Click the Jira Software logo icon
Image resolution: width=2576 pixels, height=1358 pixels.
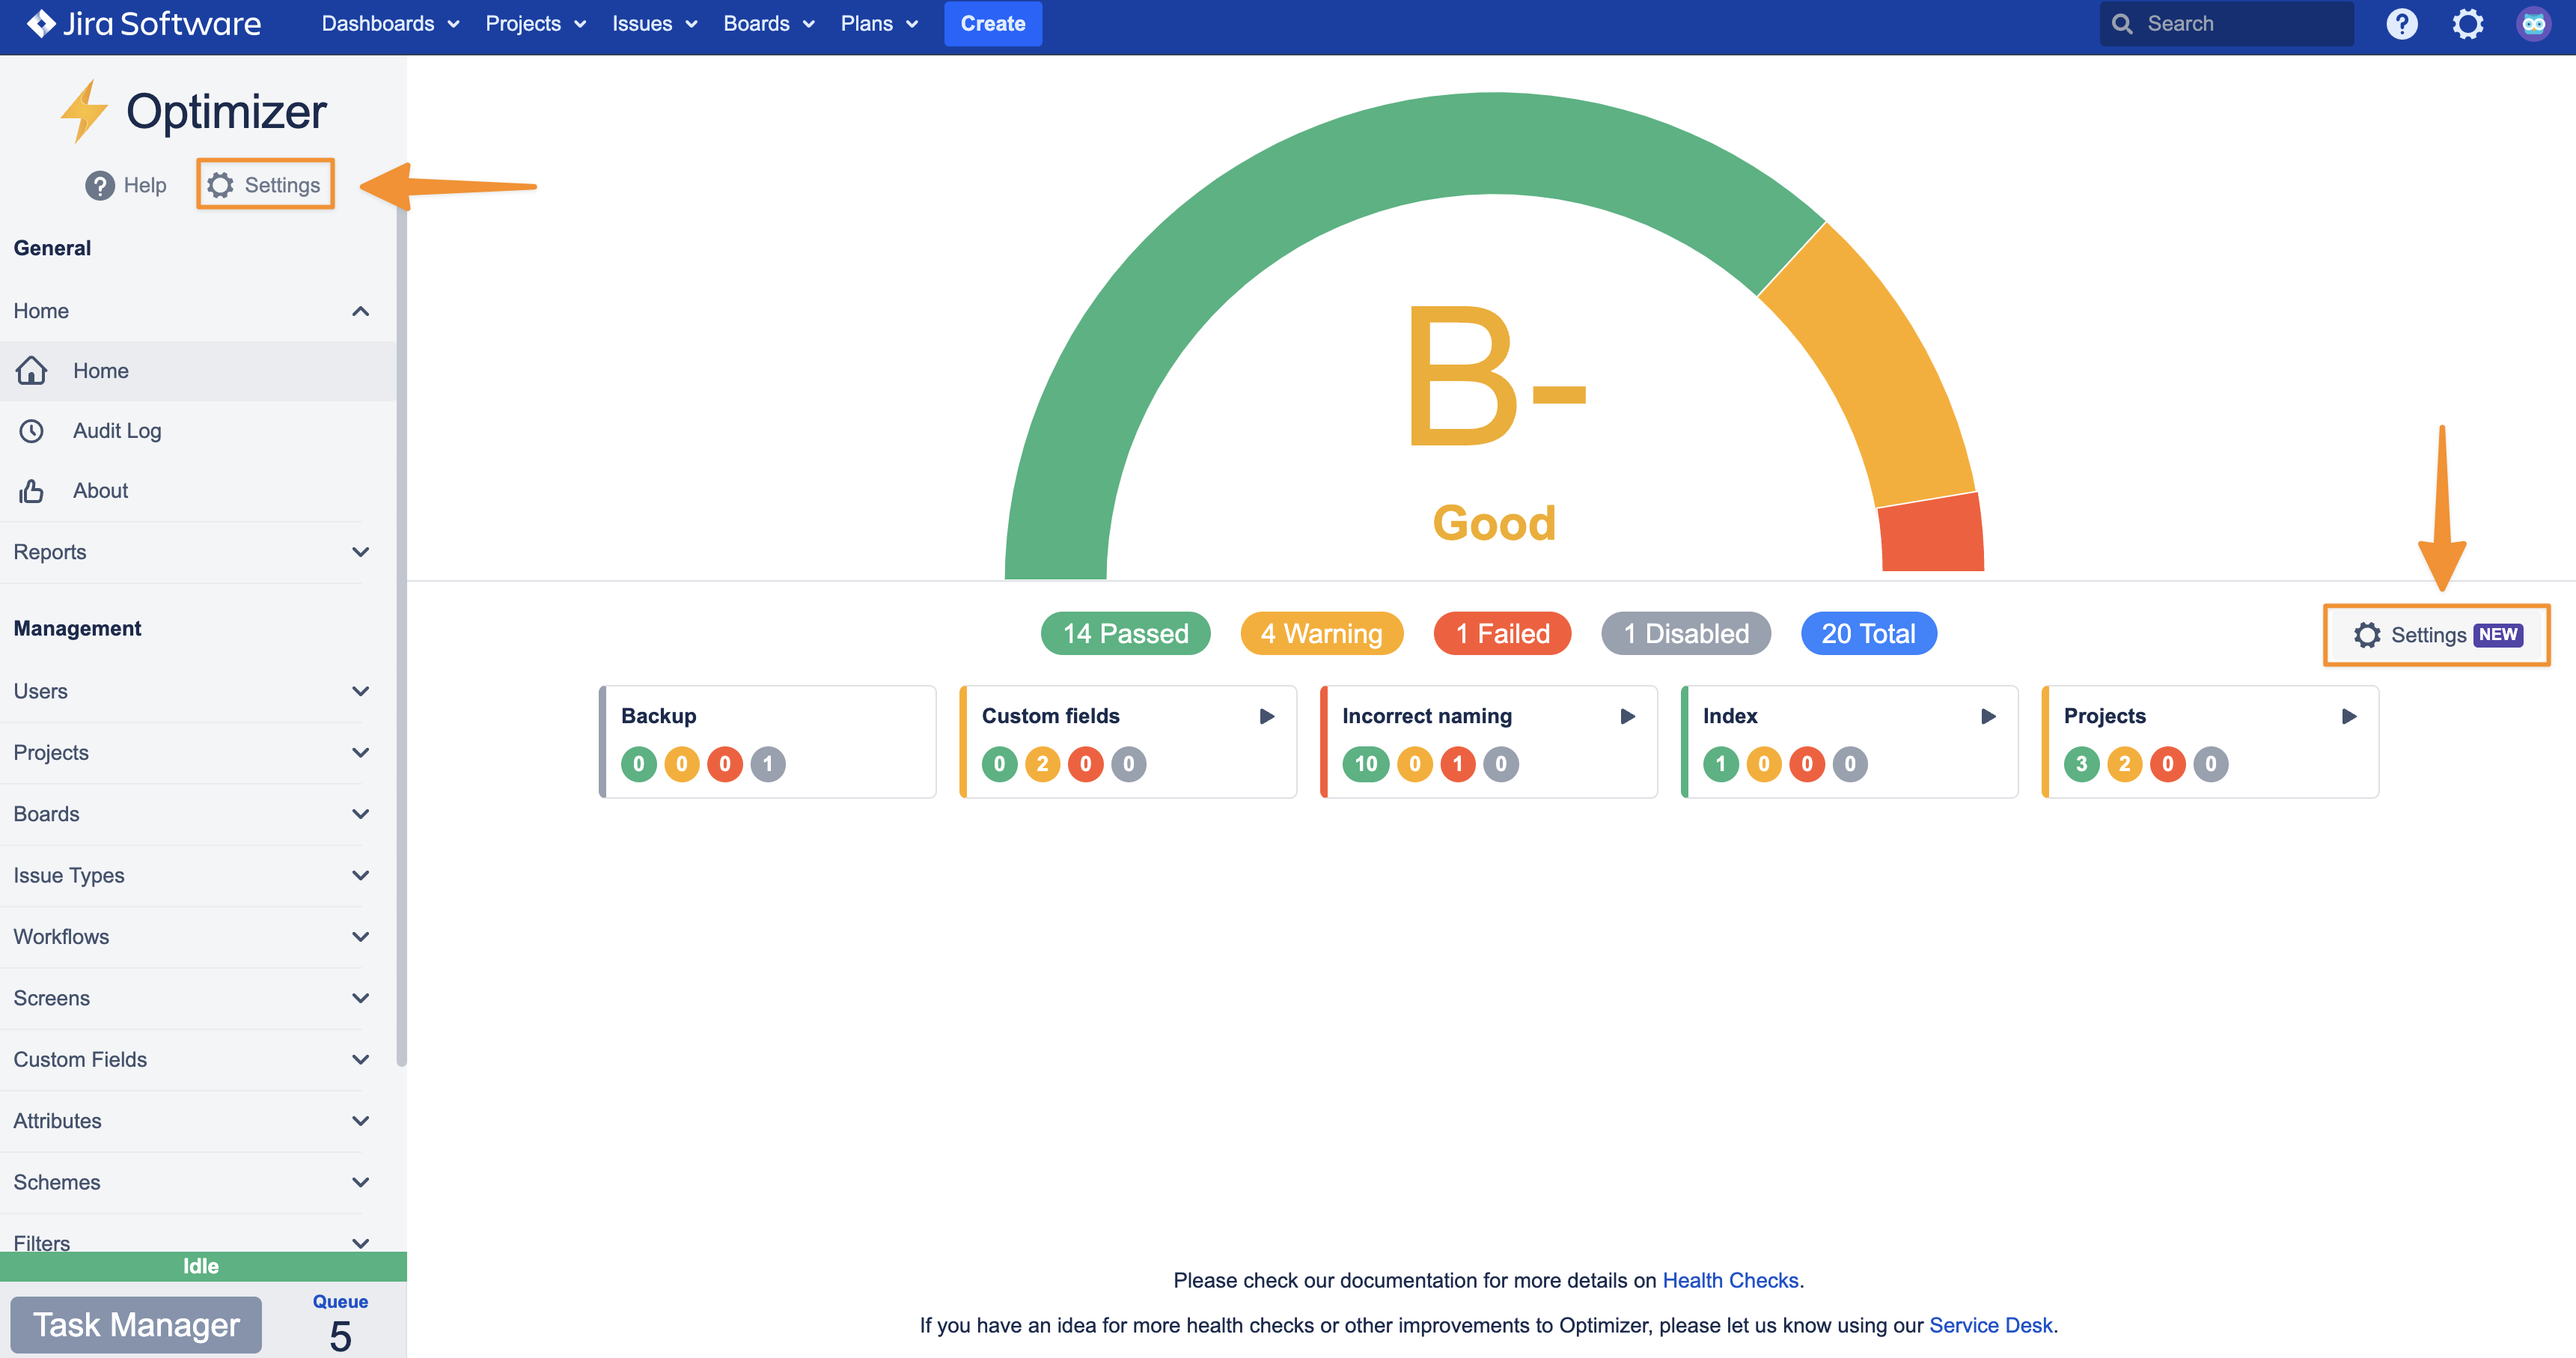click(41, 23)
